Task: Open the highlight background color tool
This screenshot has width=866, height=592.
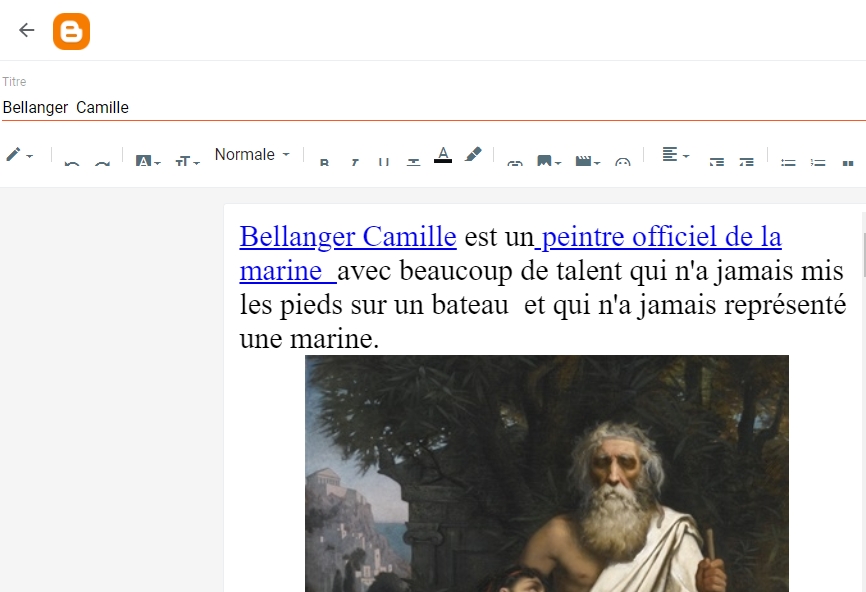Action: click(473, 155)
